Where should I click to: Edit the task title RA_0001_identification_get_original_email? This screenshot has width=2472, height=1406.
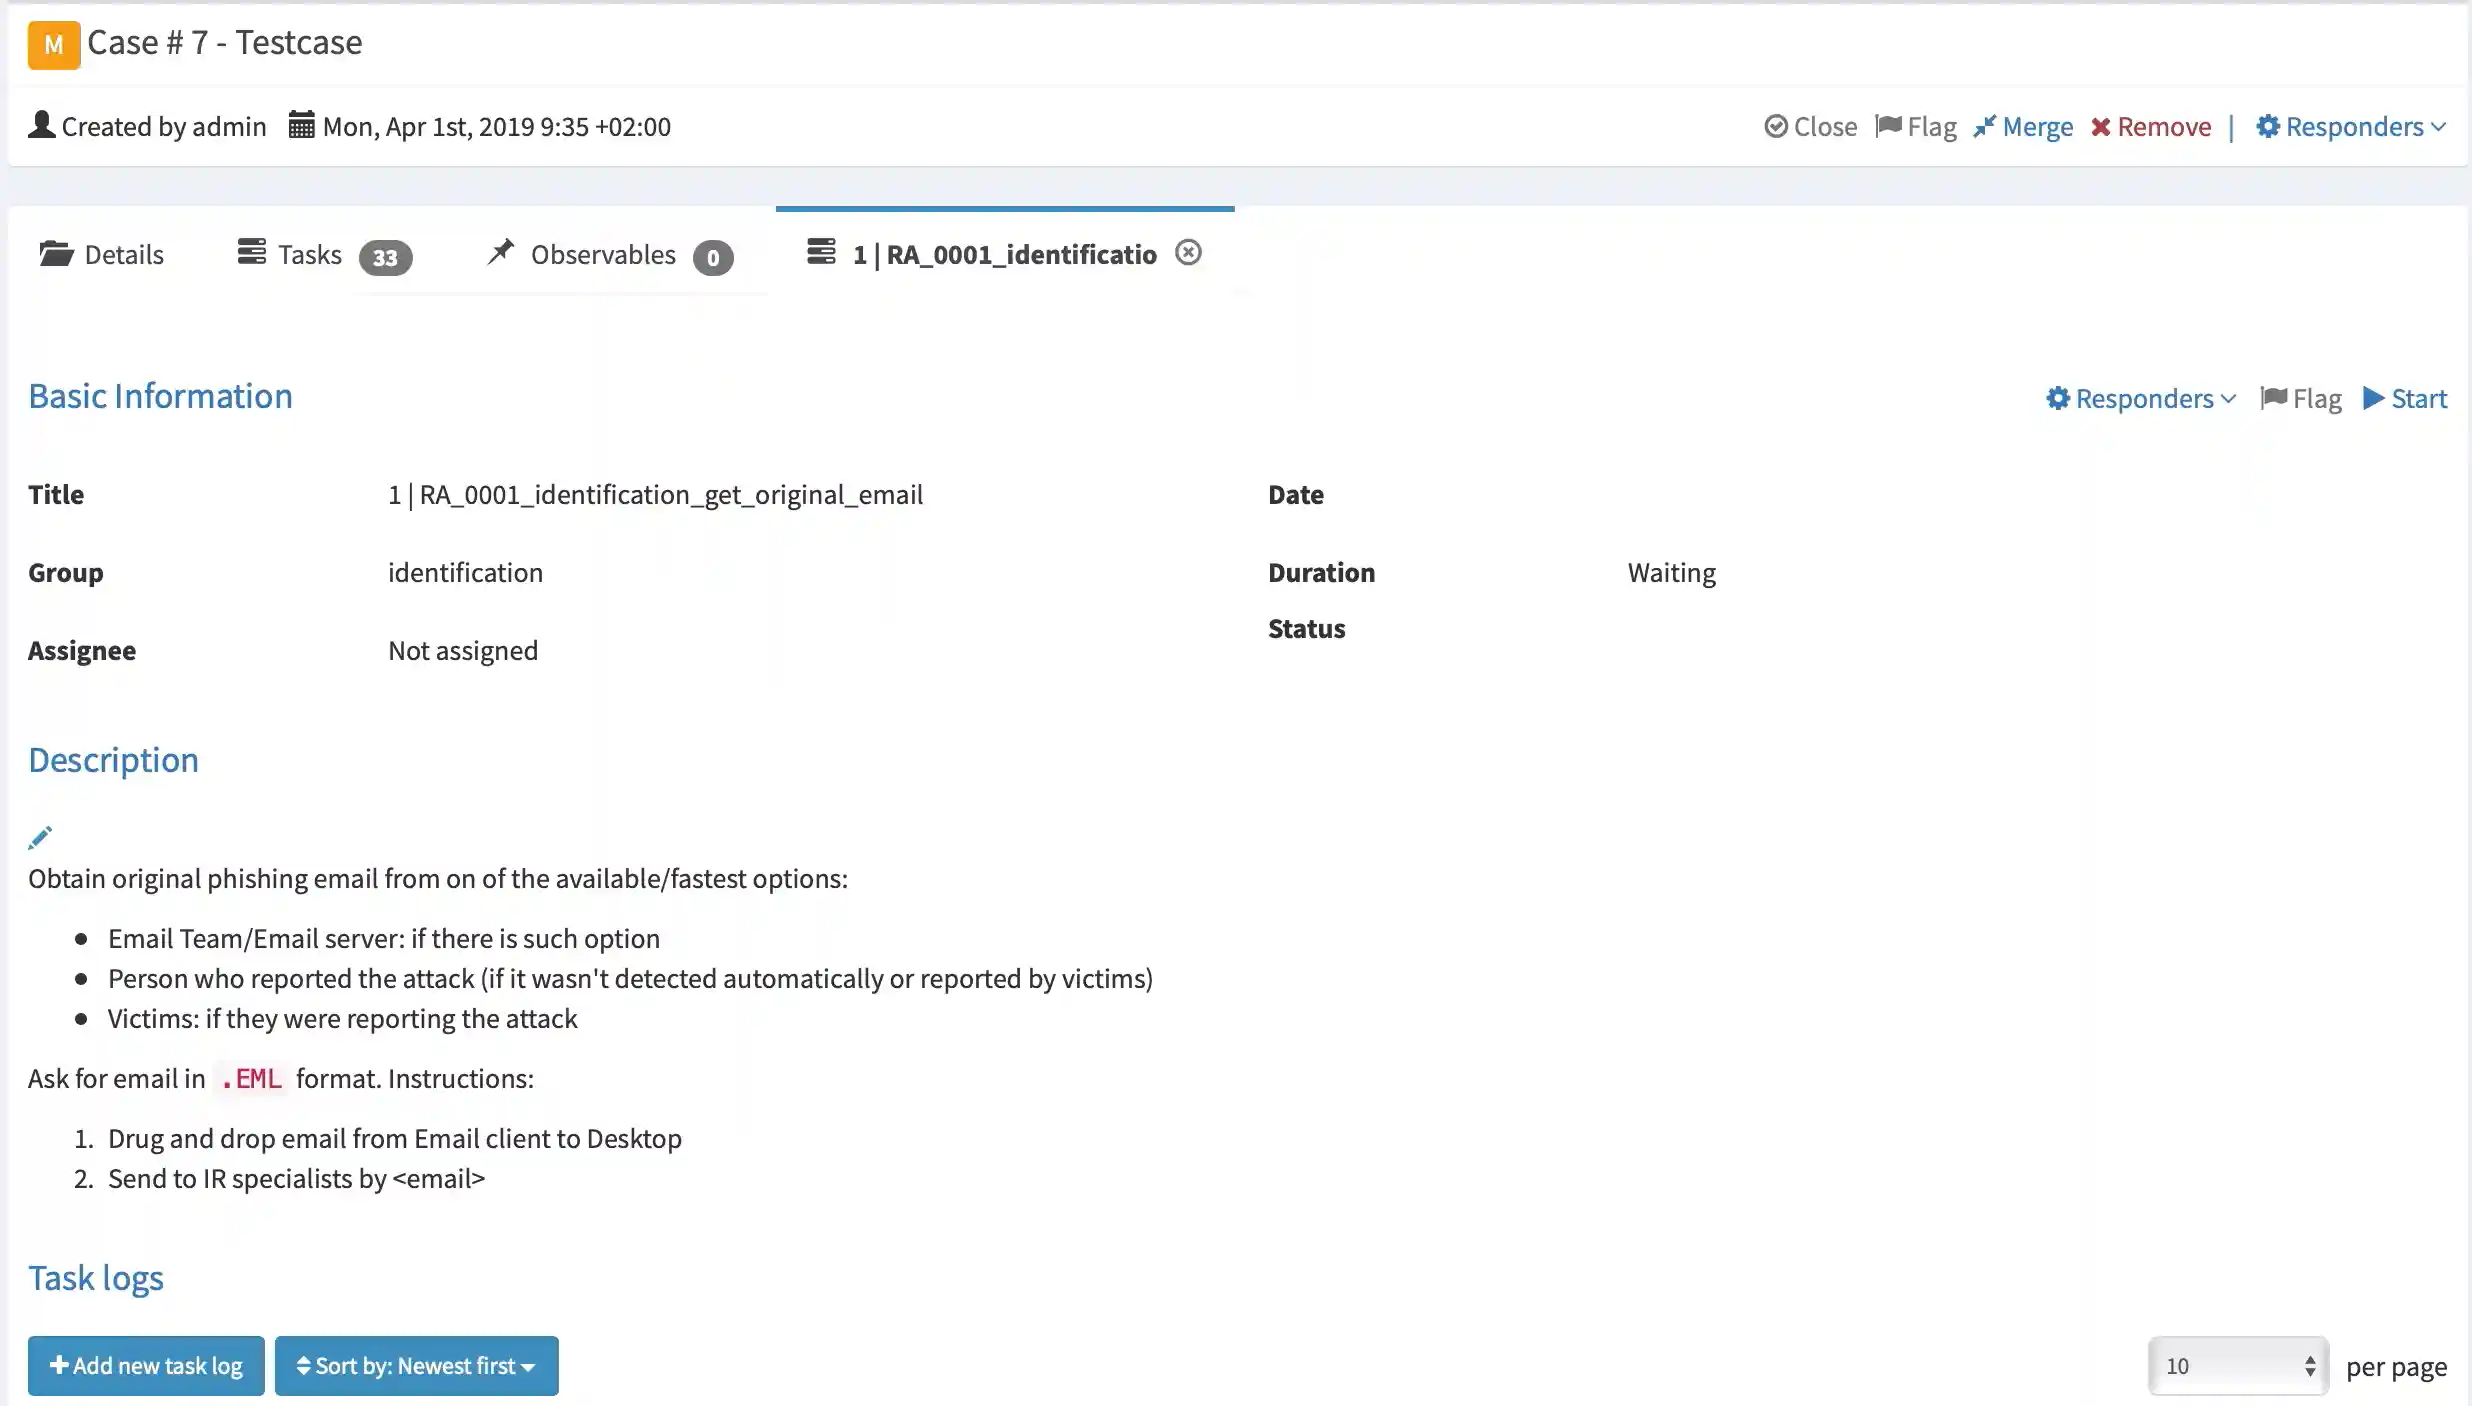pos(655,495)
